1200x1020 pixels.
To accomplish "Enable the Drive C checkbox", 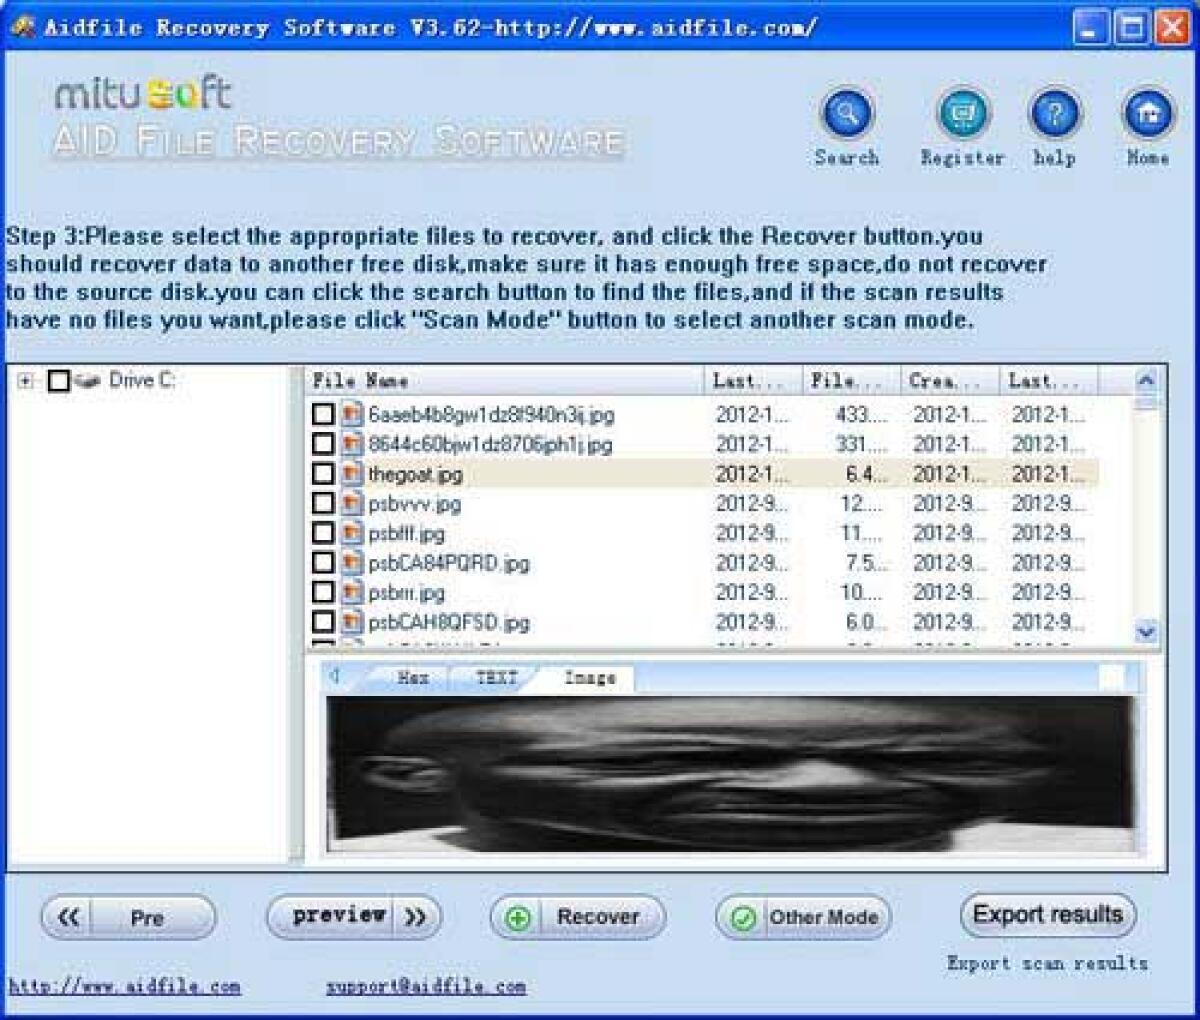I will (x=59, y=381).
